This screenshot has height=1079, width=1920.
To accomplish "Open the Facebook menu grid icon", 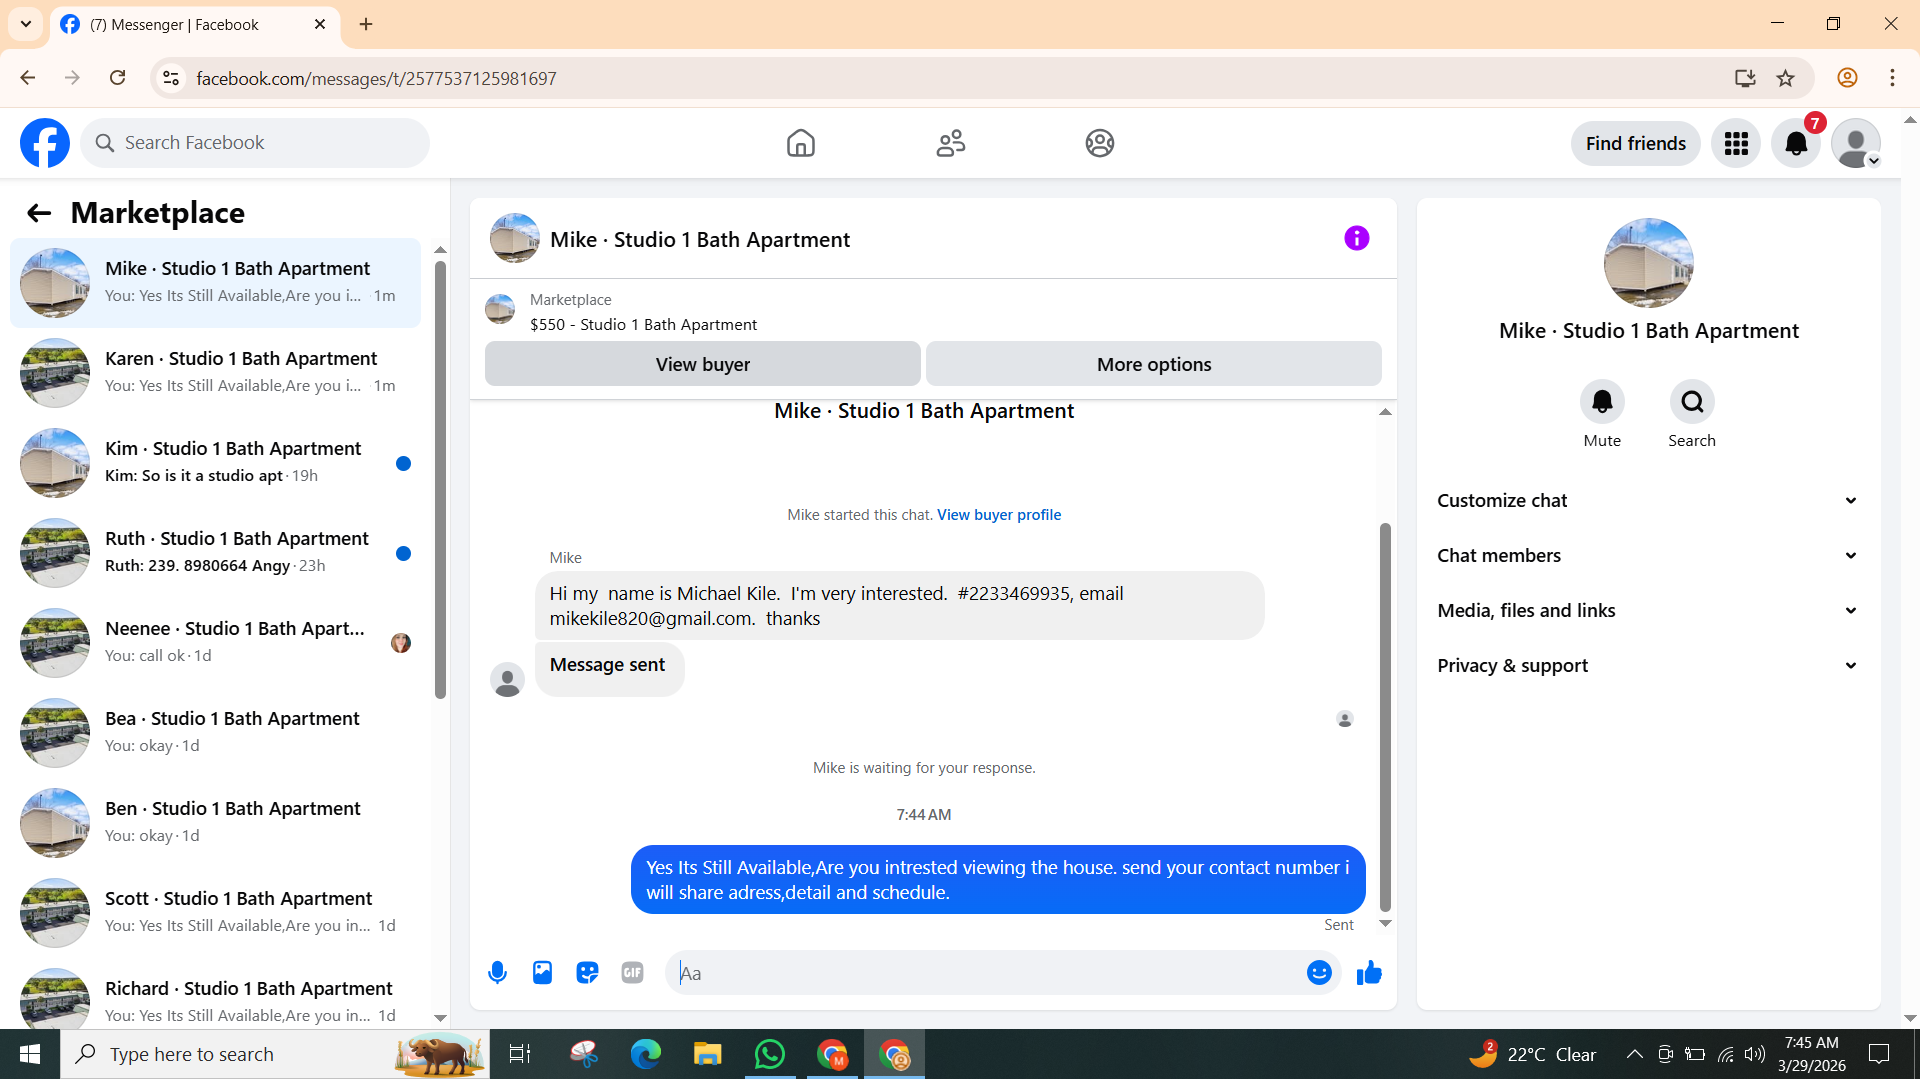I will pos(1736,143).
